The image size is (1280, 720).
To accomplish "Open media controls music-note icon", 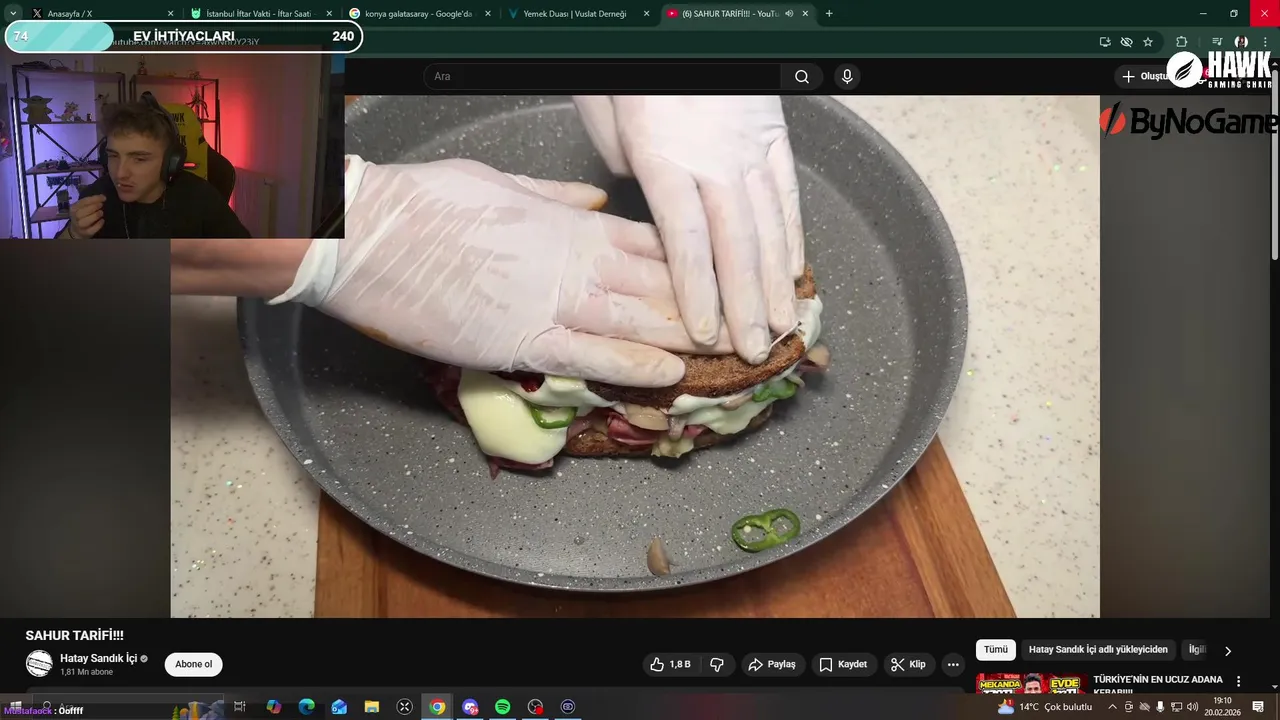I will [x=1217, y=42].
